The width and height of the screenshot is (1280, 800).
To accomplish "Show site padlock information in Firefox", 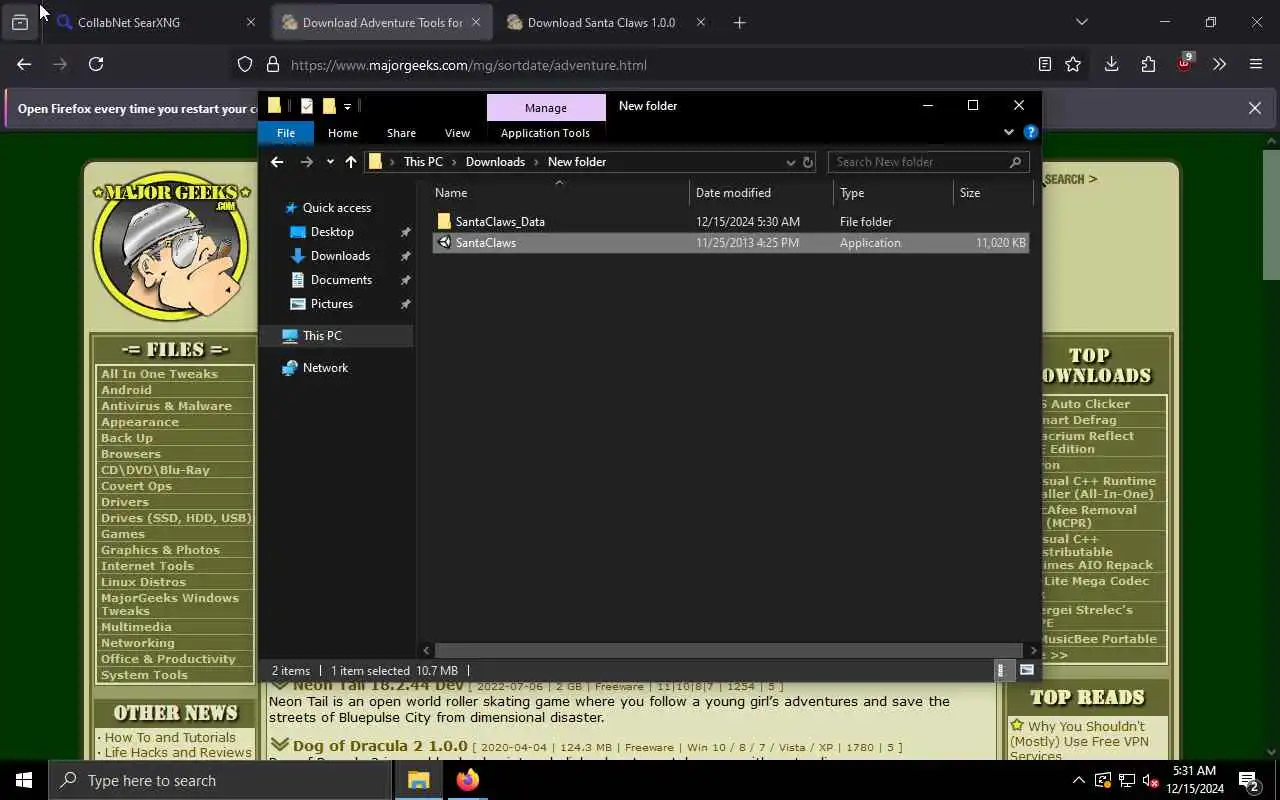I will point(272,65).
